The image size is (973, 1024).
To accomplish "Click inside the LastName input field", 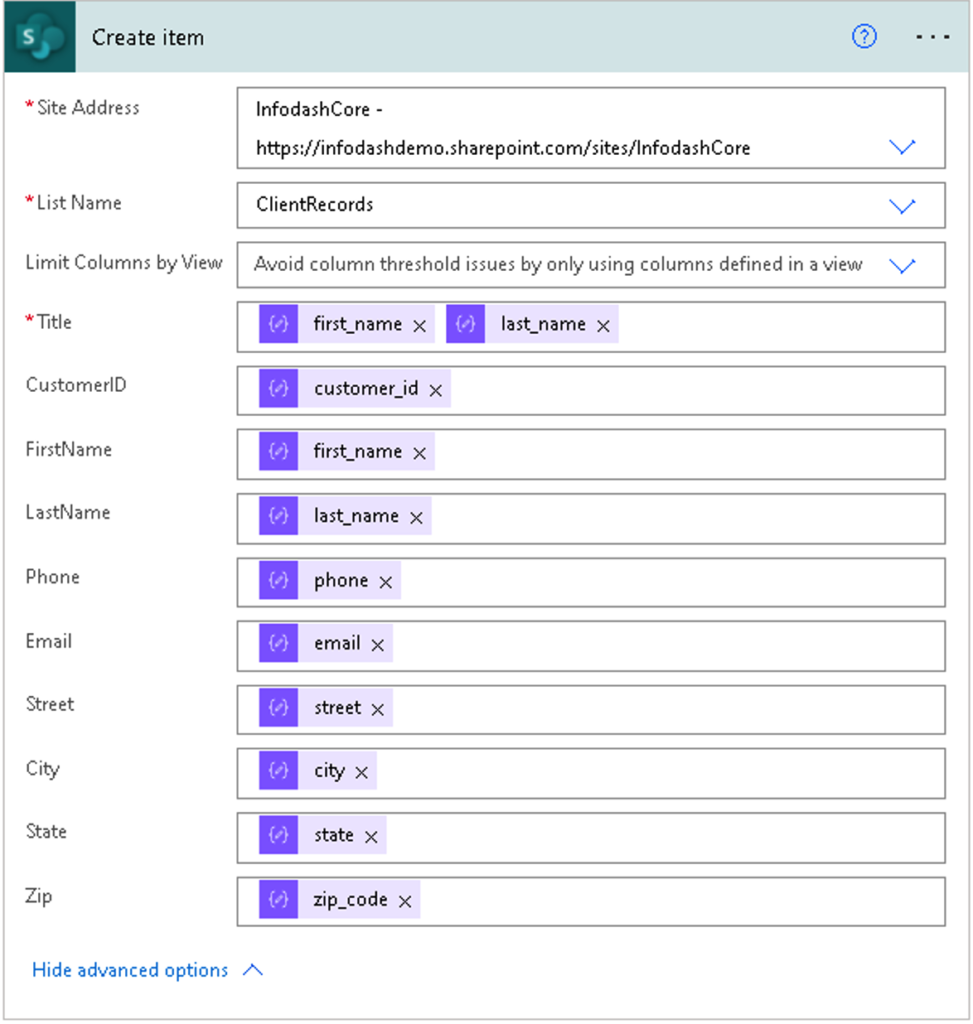I will [x=591, y=519].
